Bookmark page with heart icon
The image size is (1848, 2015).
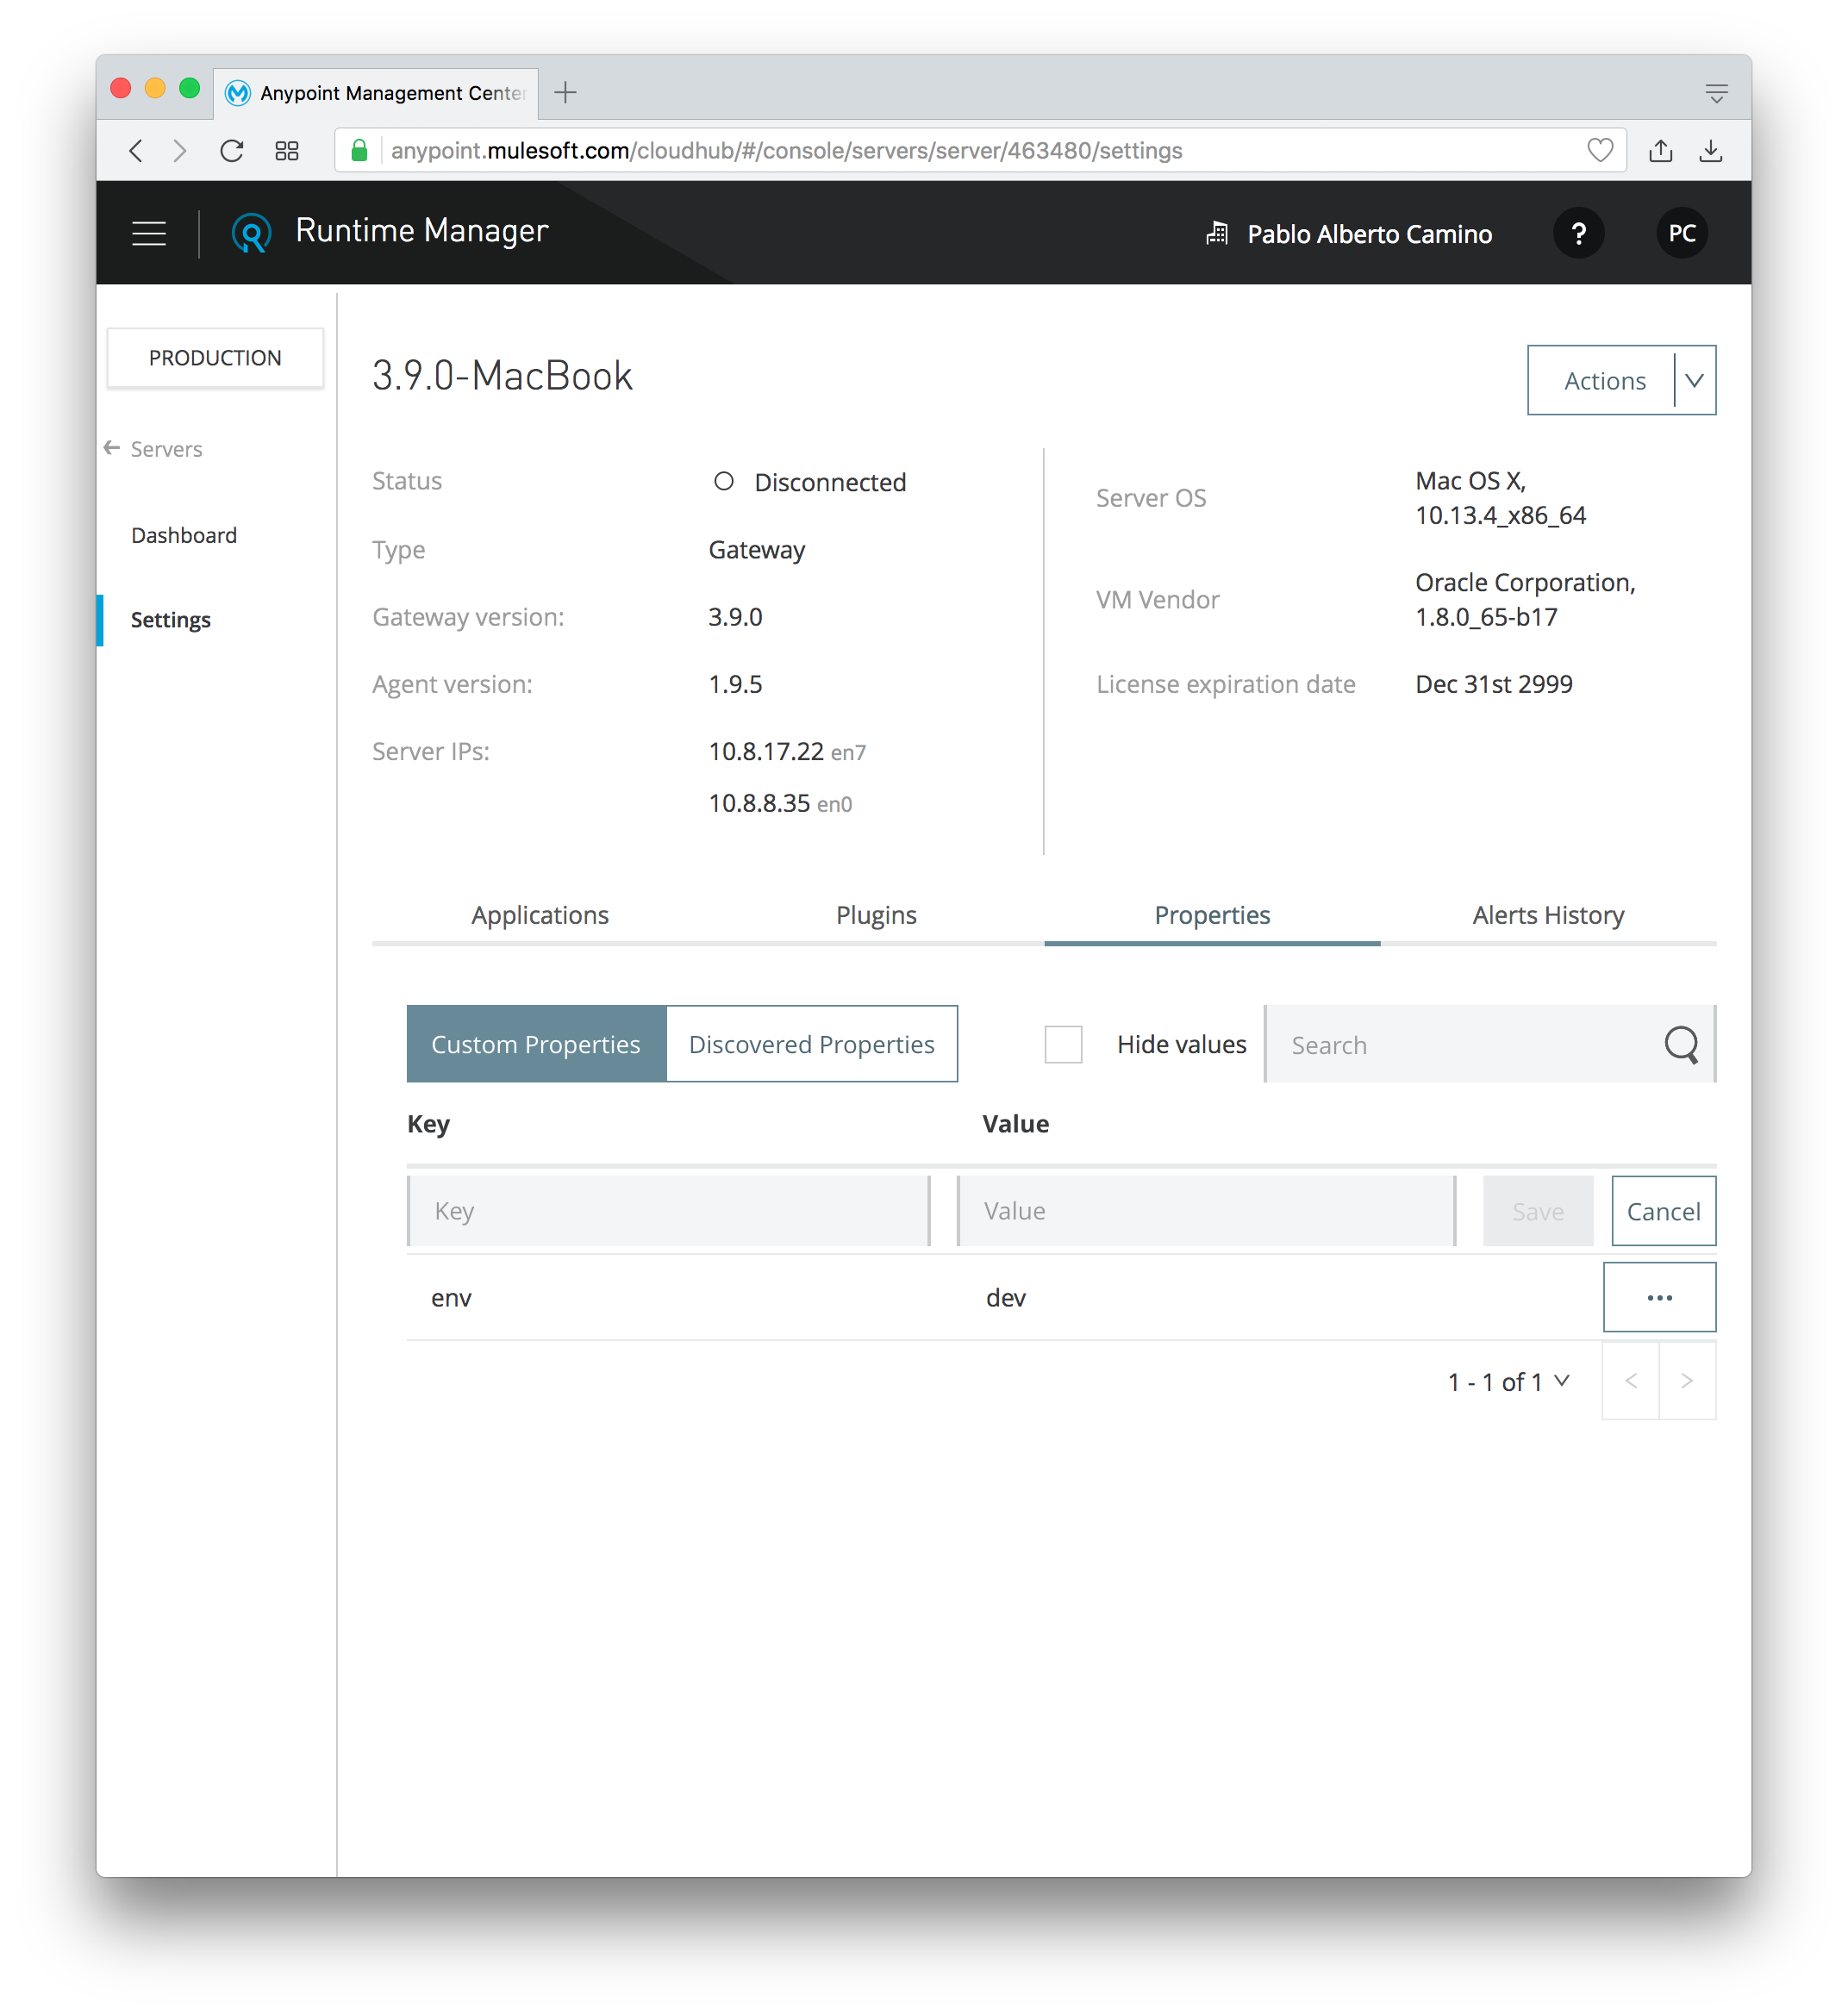pyautogui.click(x=1600, y=151)
